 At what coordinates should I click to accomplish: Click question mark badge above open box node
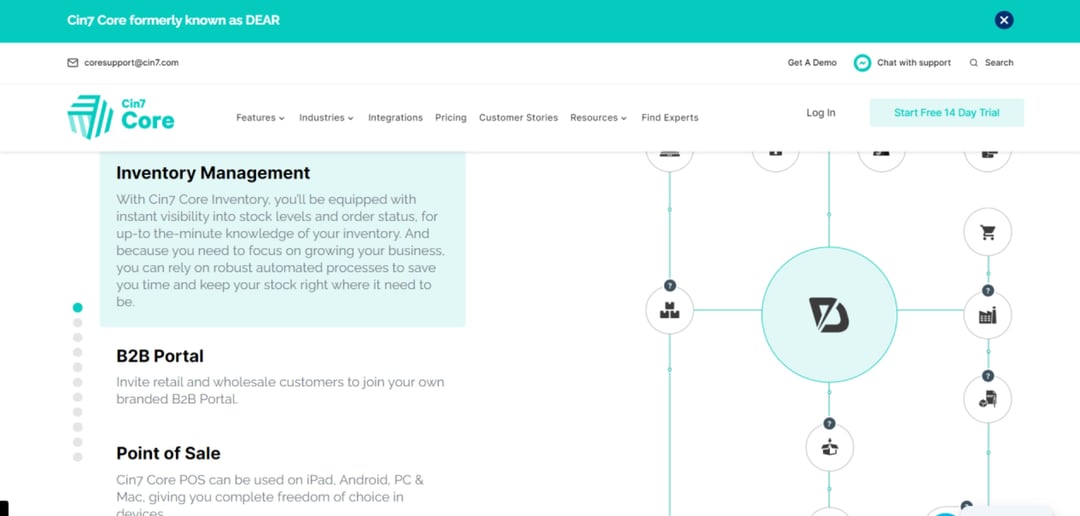829,424
